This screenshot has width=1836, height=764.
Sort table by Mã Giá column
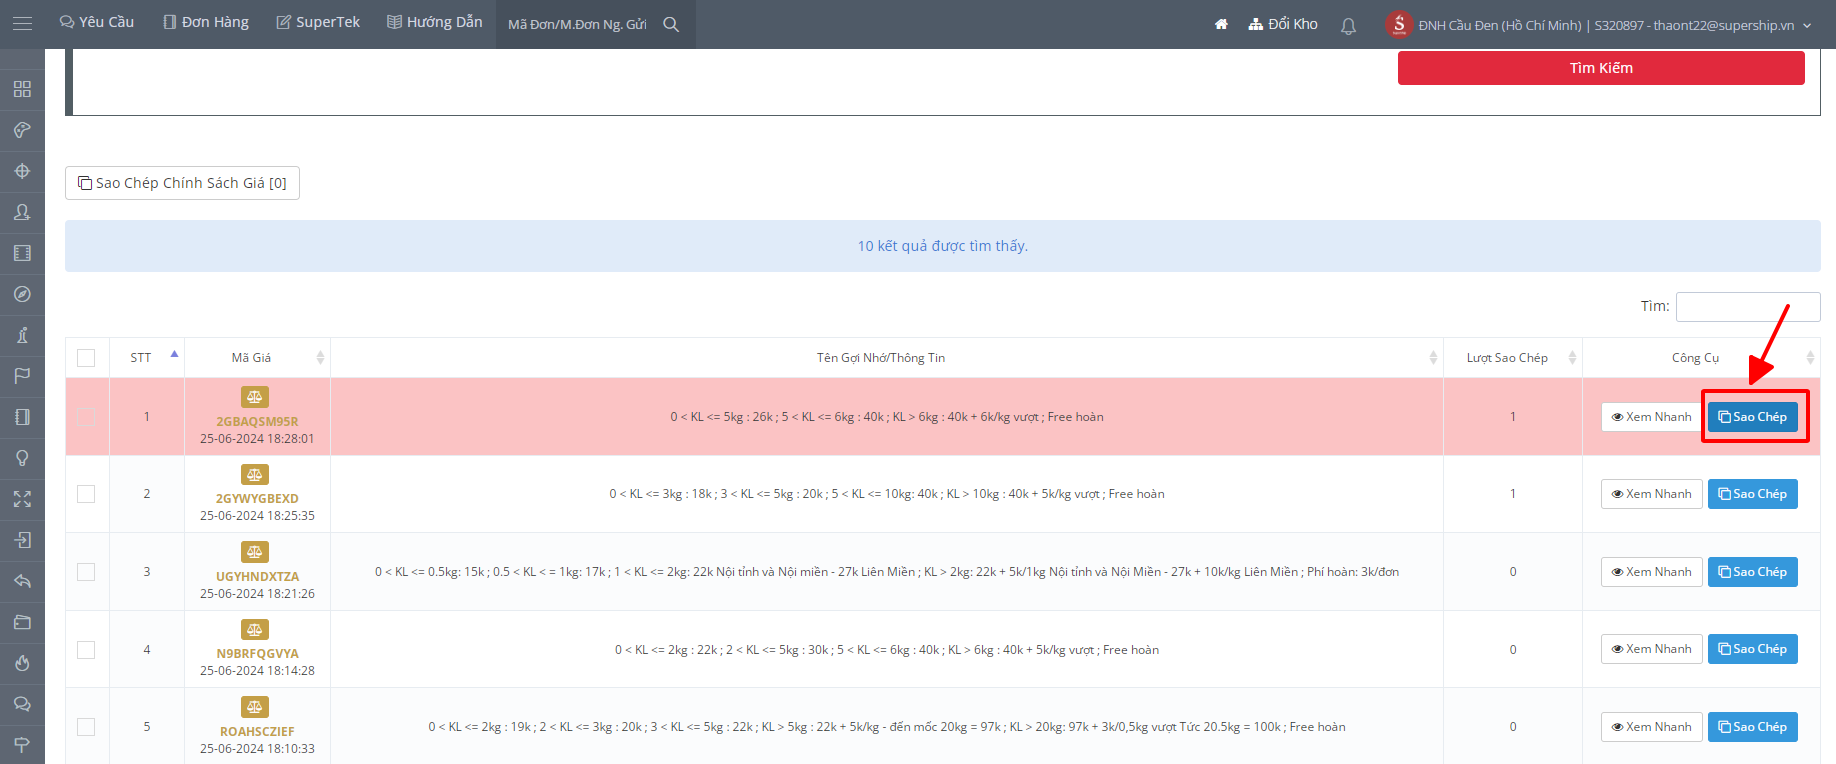click(x=257, y=358)
